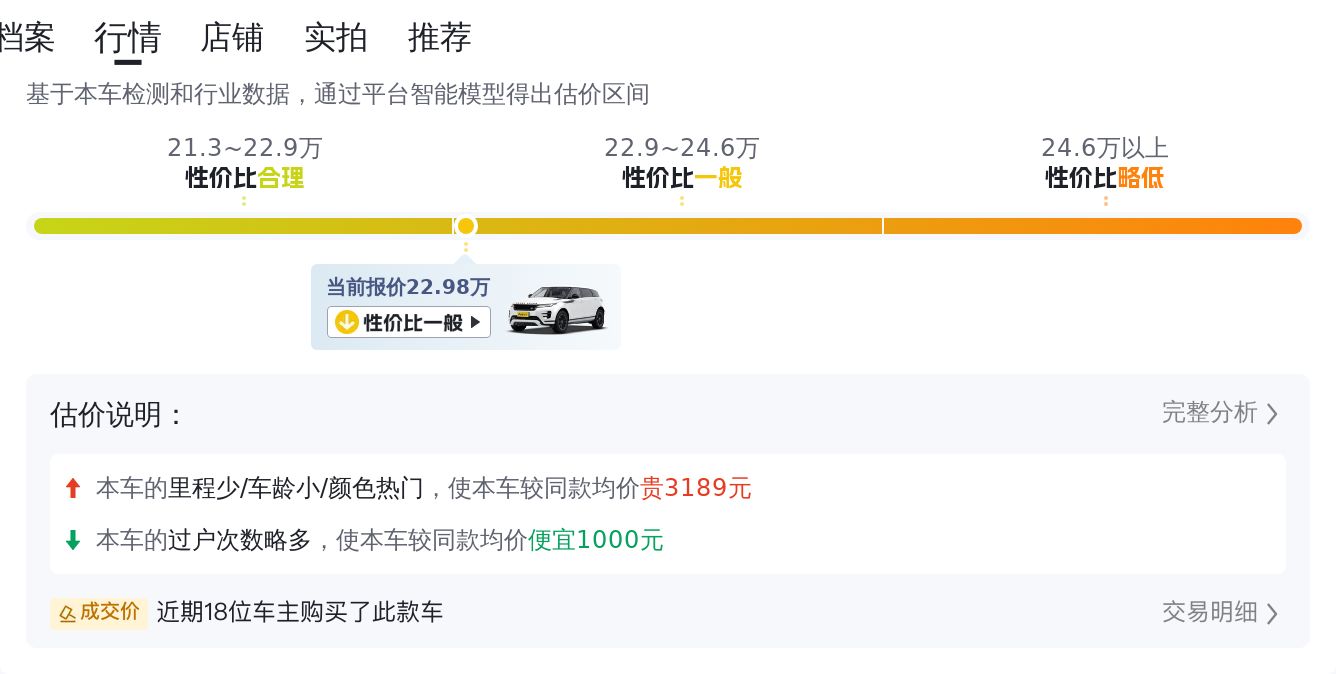This screenshot has height=674, width=1336.
Task: Expand the chevron beside 交易明细
Action: tap(1272, 613)
